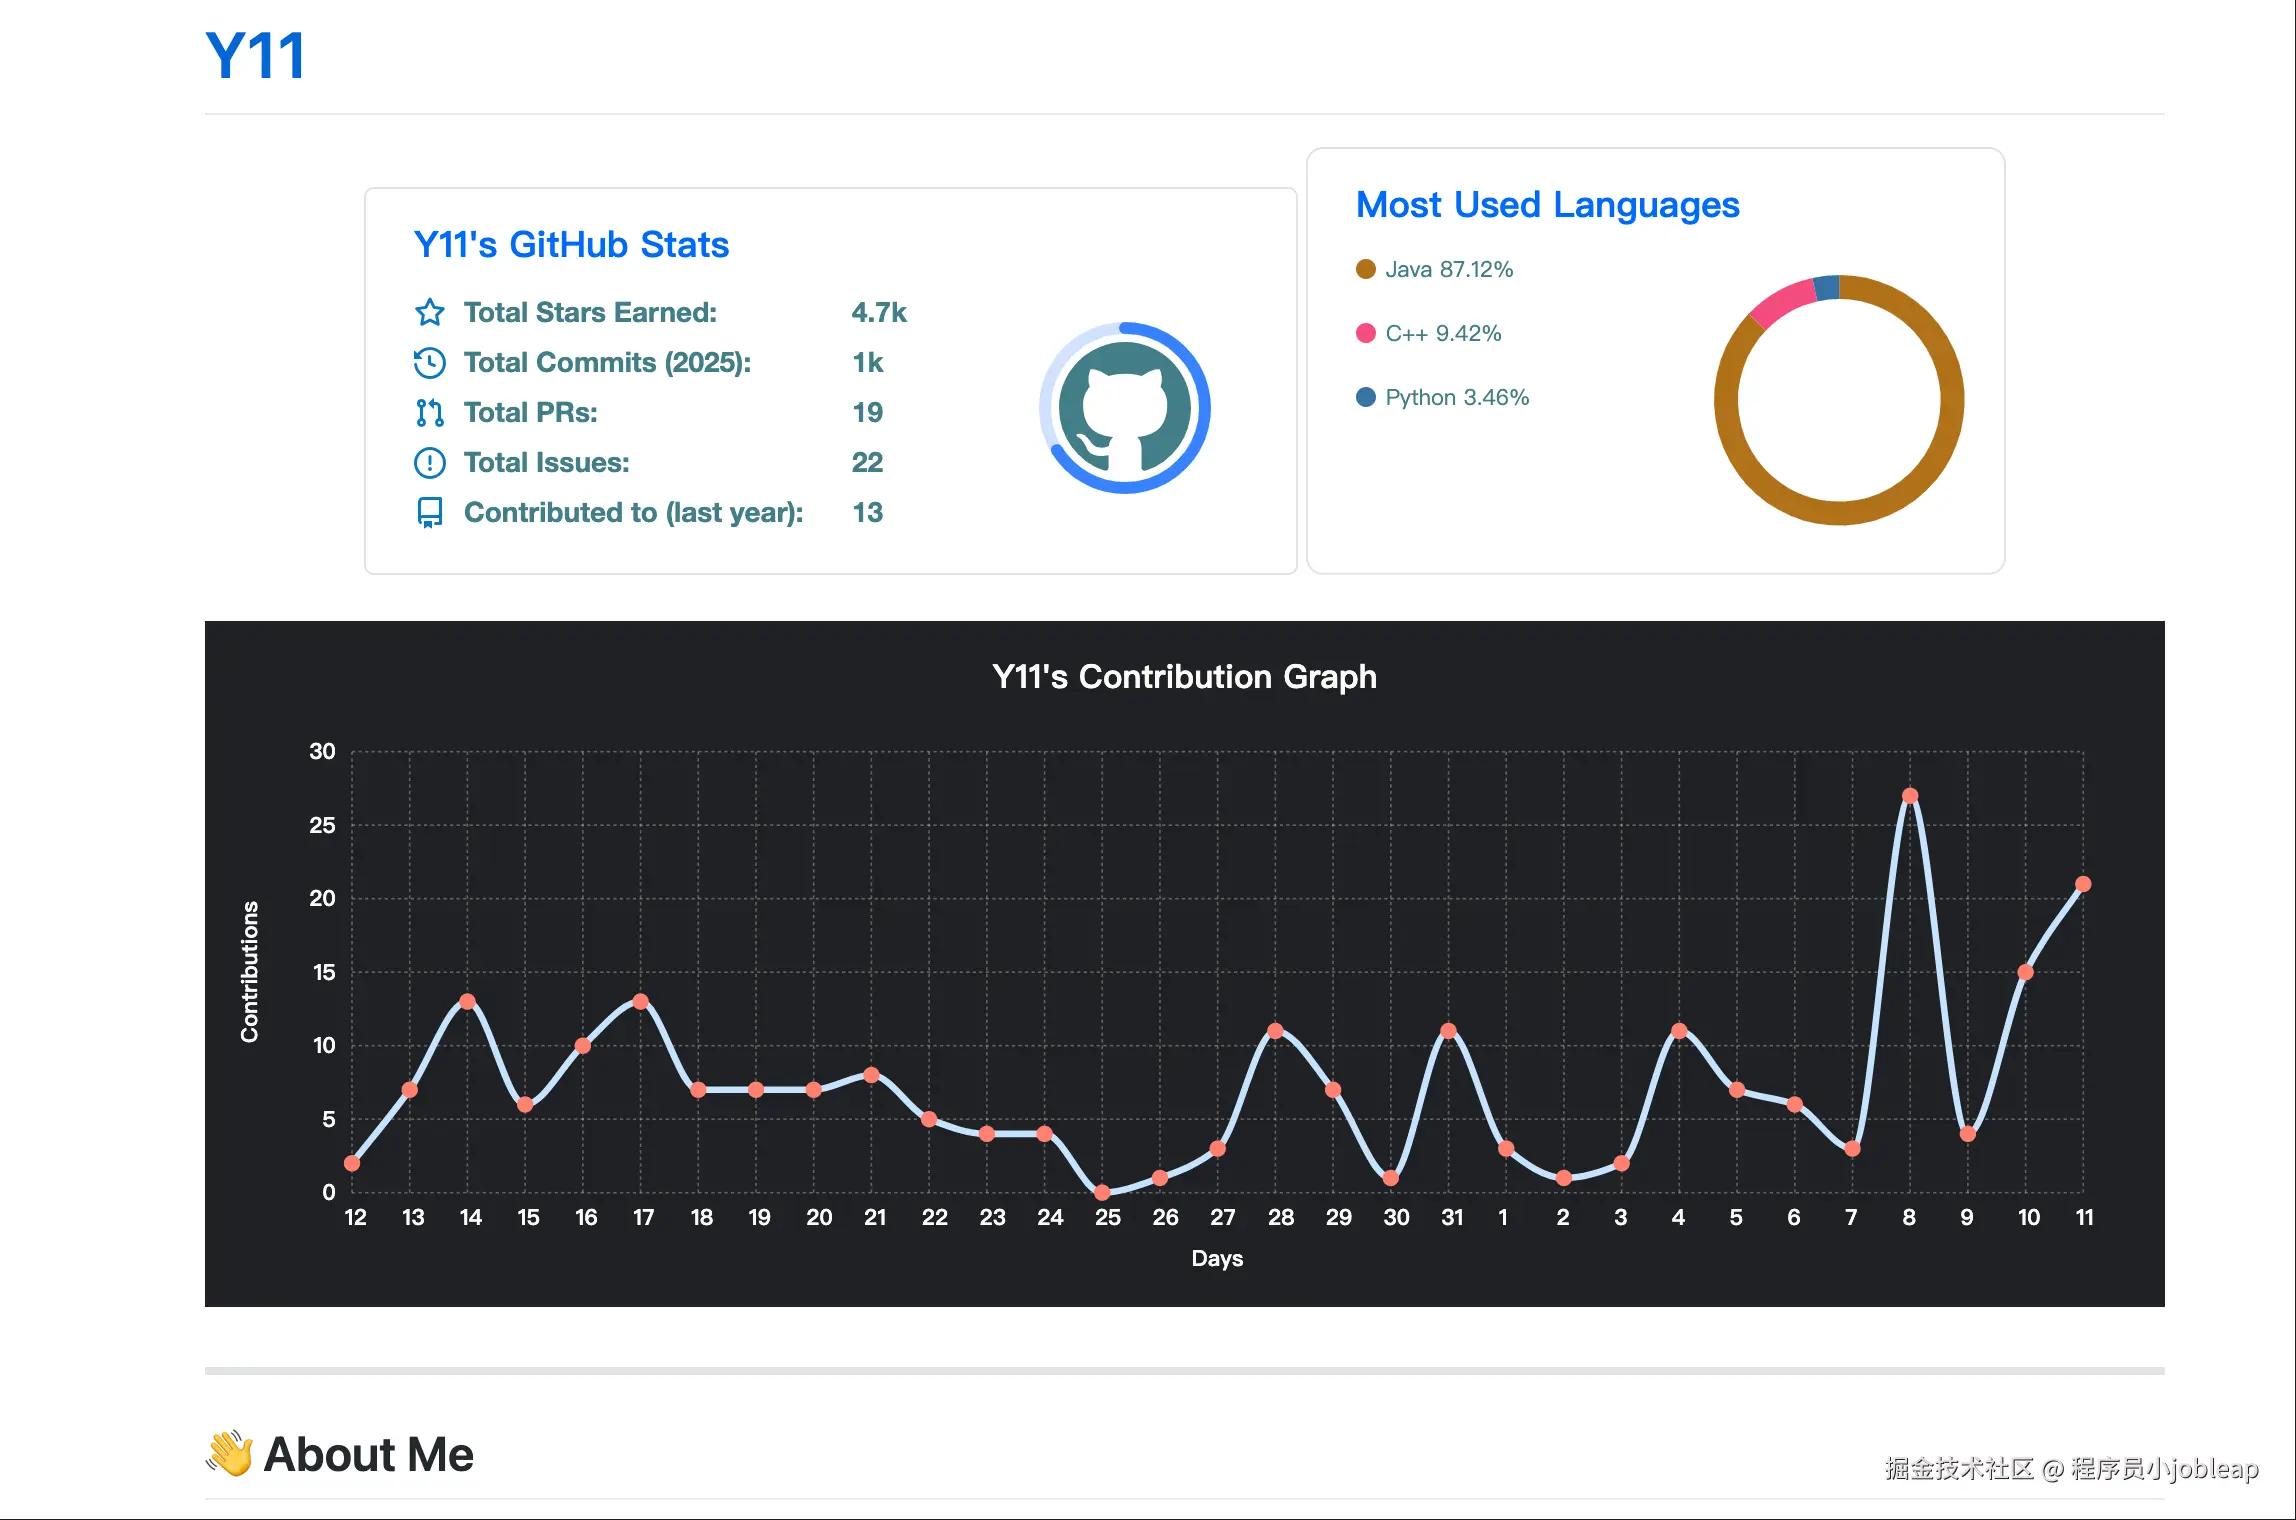Click the last data point on day 11
This screenshot has height=1520, width=2296.
2083,884
